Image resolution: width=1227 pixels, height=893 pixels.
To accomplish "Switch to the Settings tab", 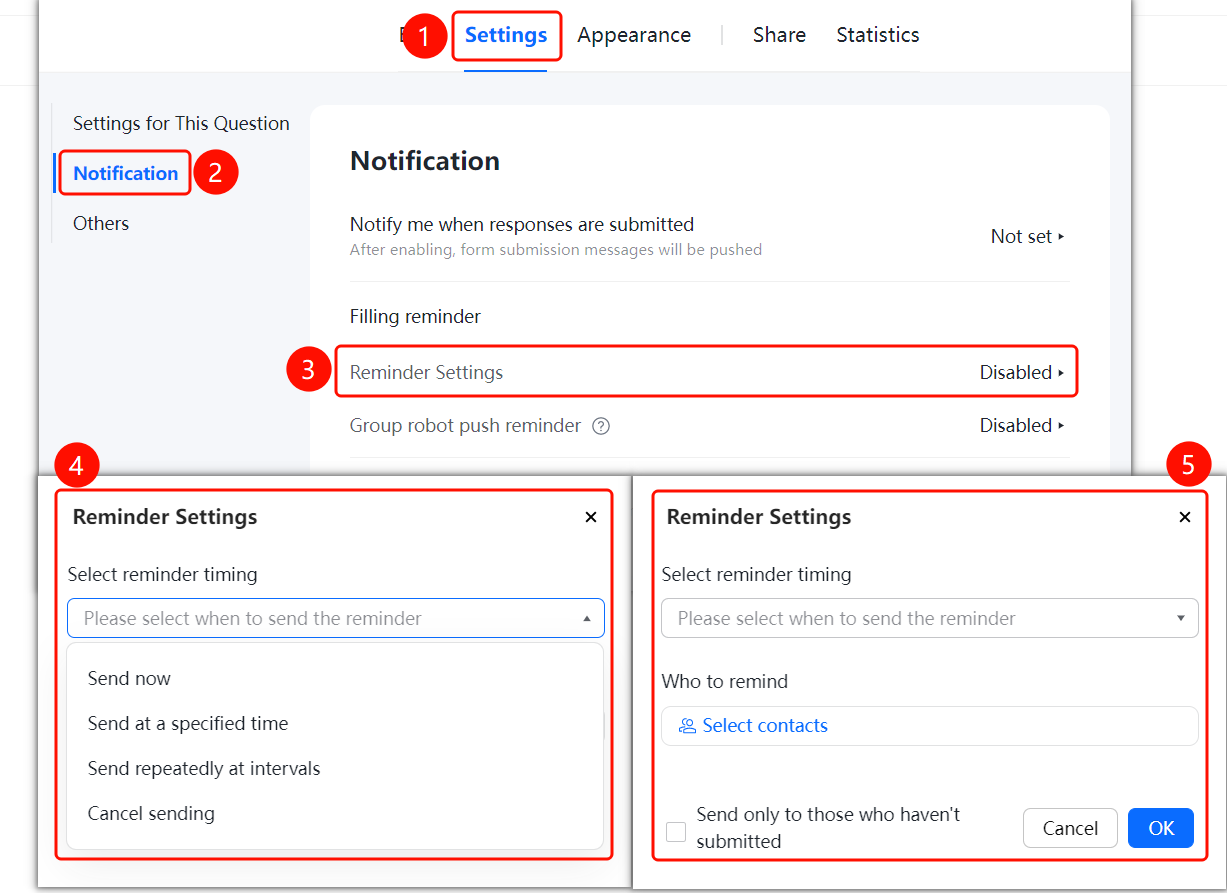I will click(506, 35).
